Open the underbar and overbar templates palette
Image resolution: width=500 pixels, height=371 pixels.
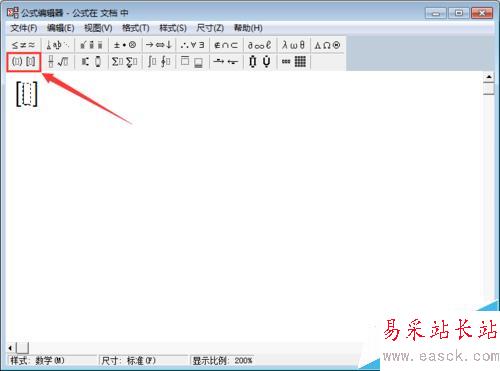(192, 62)
